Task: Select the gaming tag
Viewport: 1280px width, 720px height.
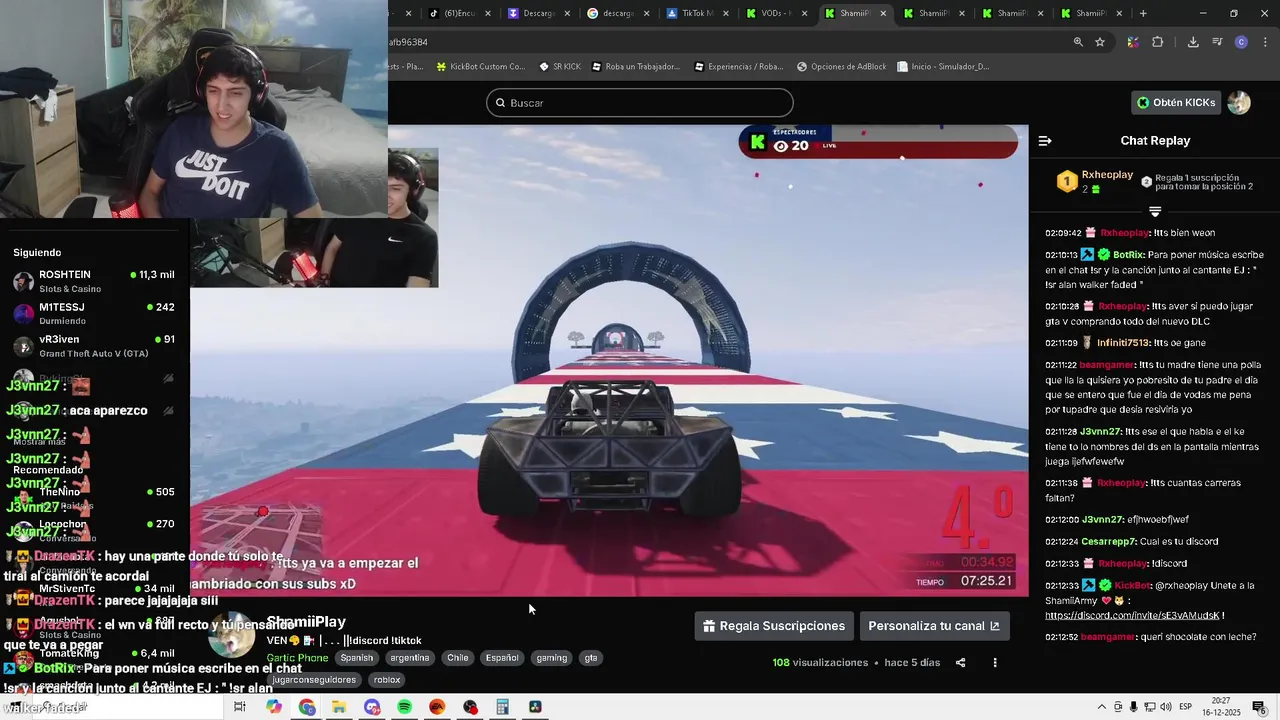Action: (551, 658)
